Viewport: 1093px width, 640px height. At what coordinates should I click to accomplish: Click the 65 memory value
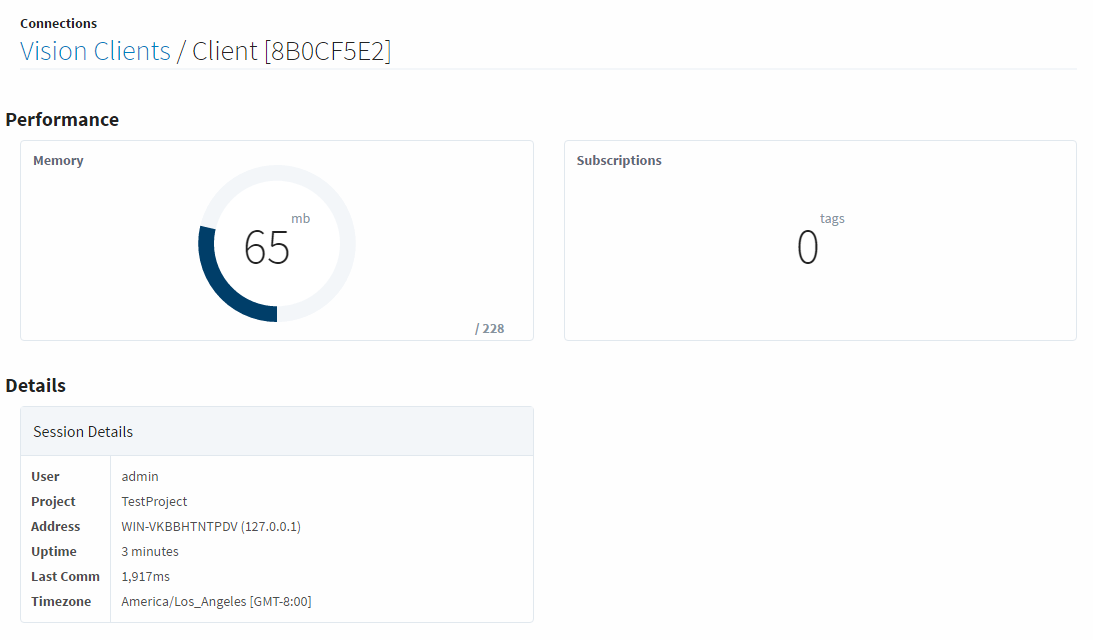coord(267,247)
